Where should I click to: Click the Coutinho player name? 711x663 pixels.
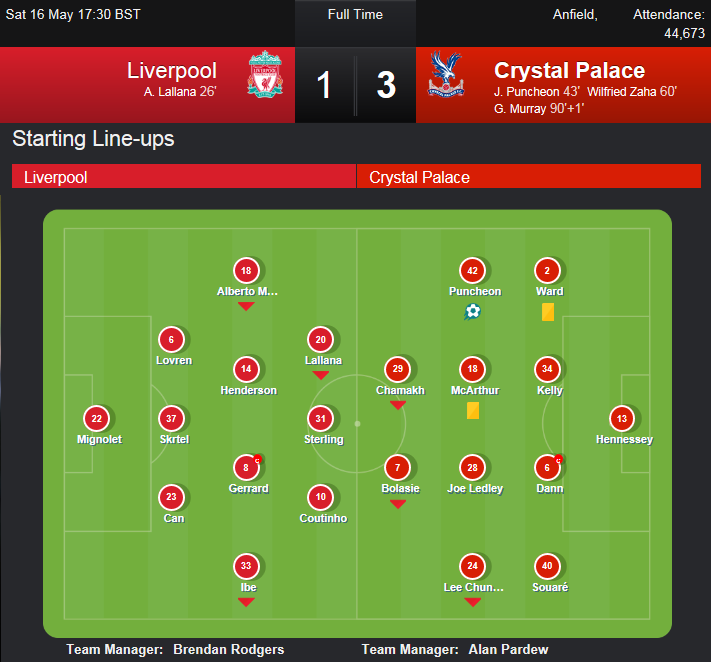[x=323, y=518]
